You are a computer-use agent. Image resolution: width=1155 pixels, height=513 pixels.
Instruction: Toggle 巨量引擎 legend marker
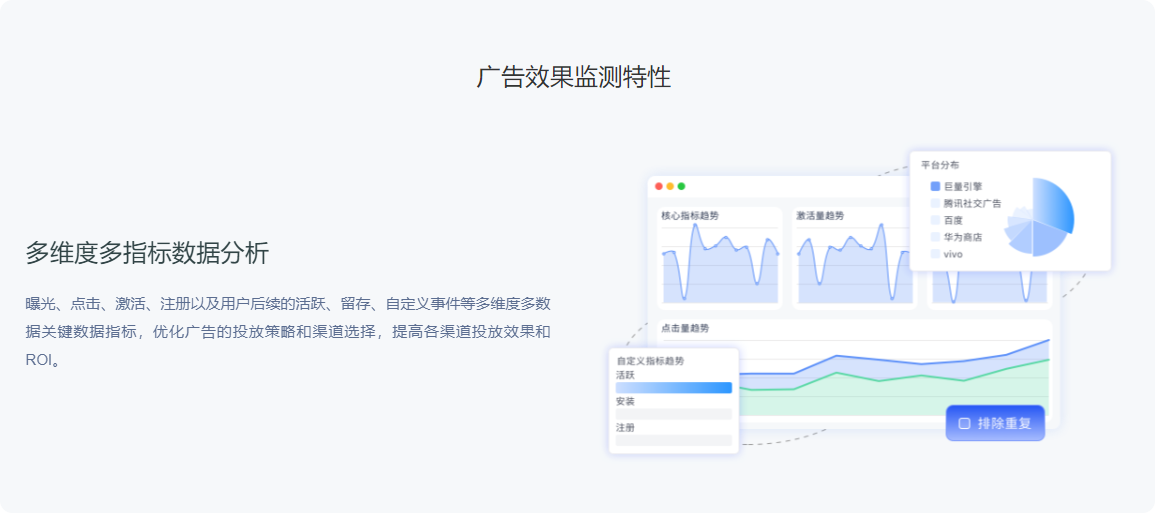point(935,186)
